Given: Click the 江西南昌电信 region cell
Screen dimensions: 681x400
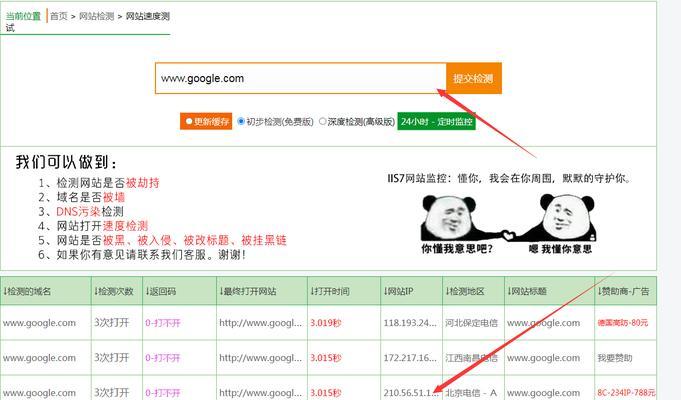Looking at the screenshot, I should click(471, 358).
